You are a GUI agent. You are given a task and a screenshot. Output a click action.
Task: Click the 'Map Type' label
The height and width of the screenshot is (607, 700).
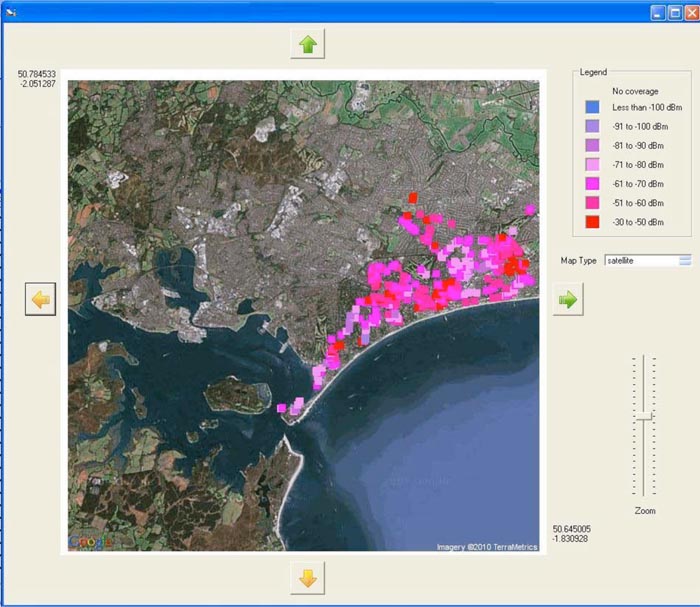579,261
